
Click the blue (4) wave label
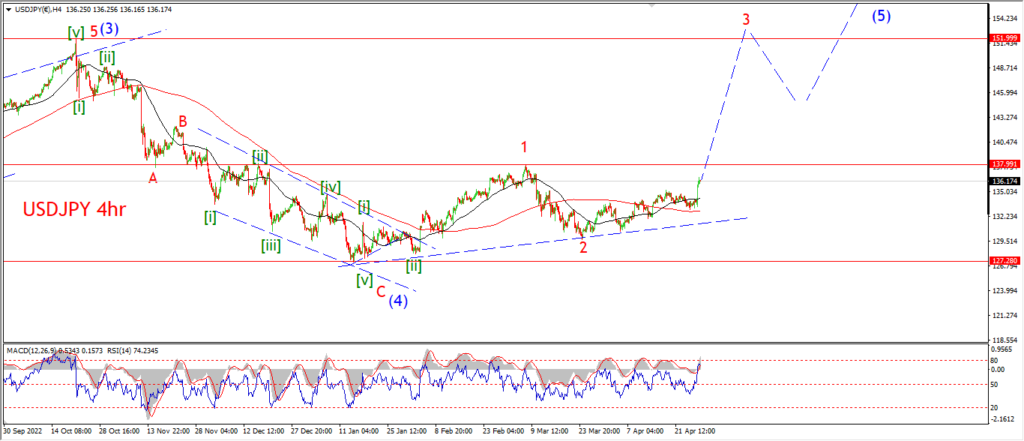(398, 301)
